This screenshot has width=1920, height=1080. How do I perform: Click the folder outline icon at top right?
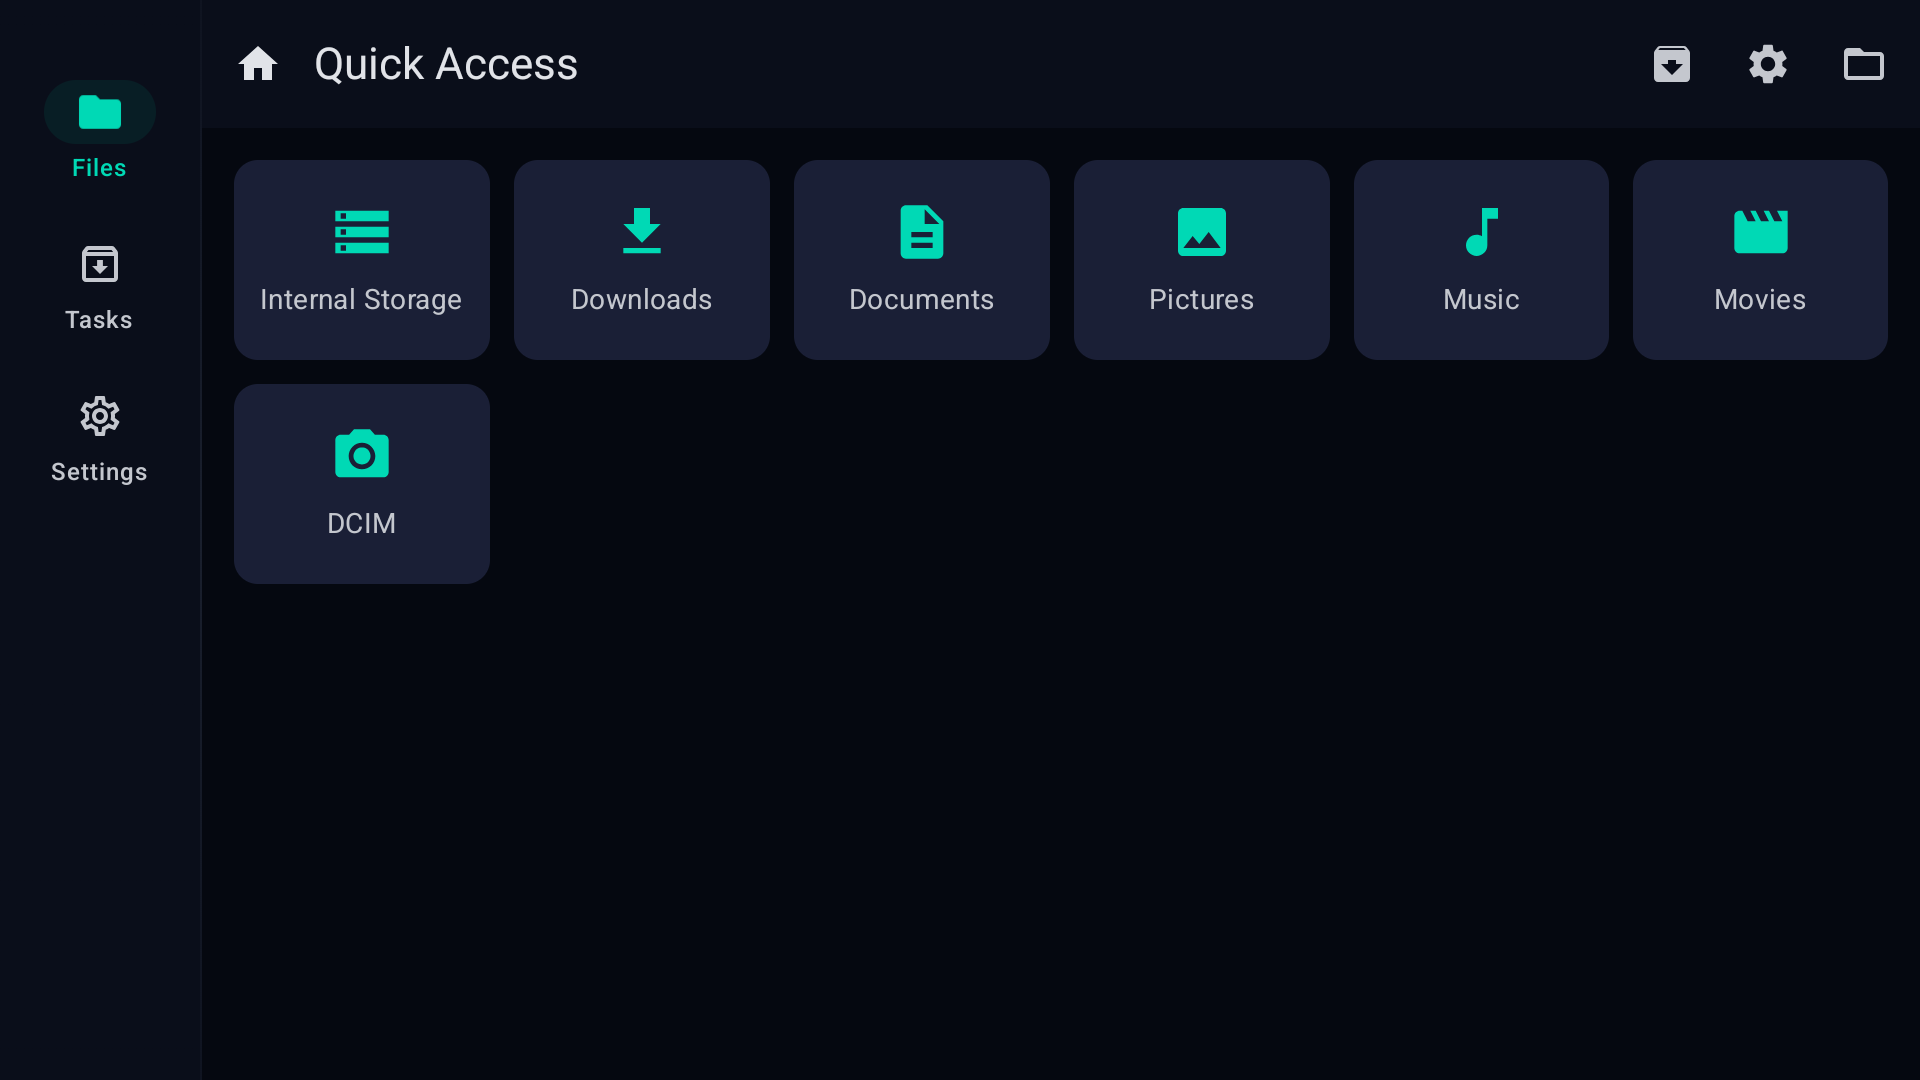click(1863, 64)
